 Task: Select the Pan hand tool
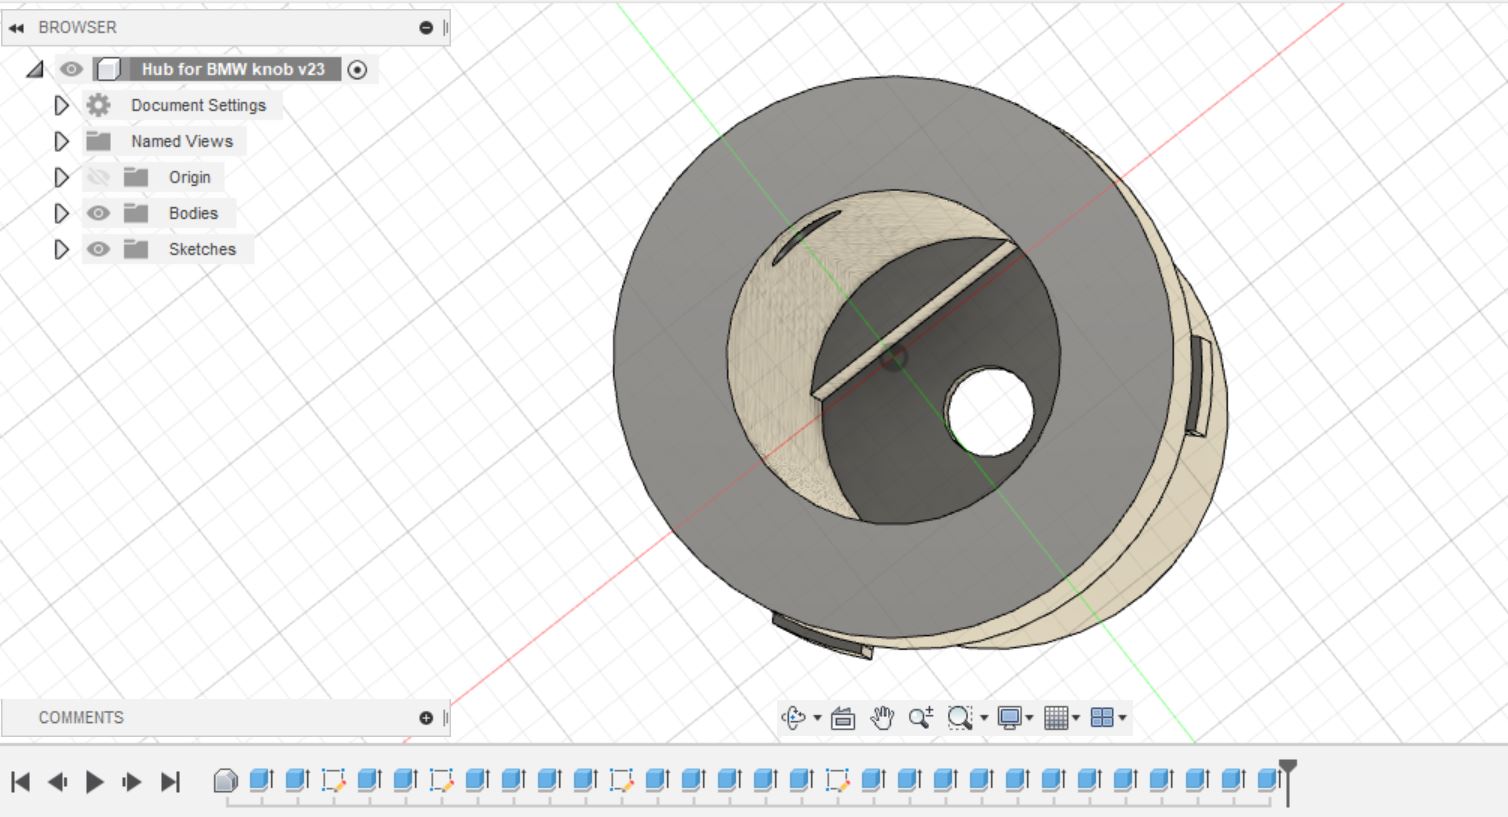tap(881, 717)
